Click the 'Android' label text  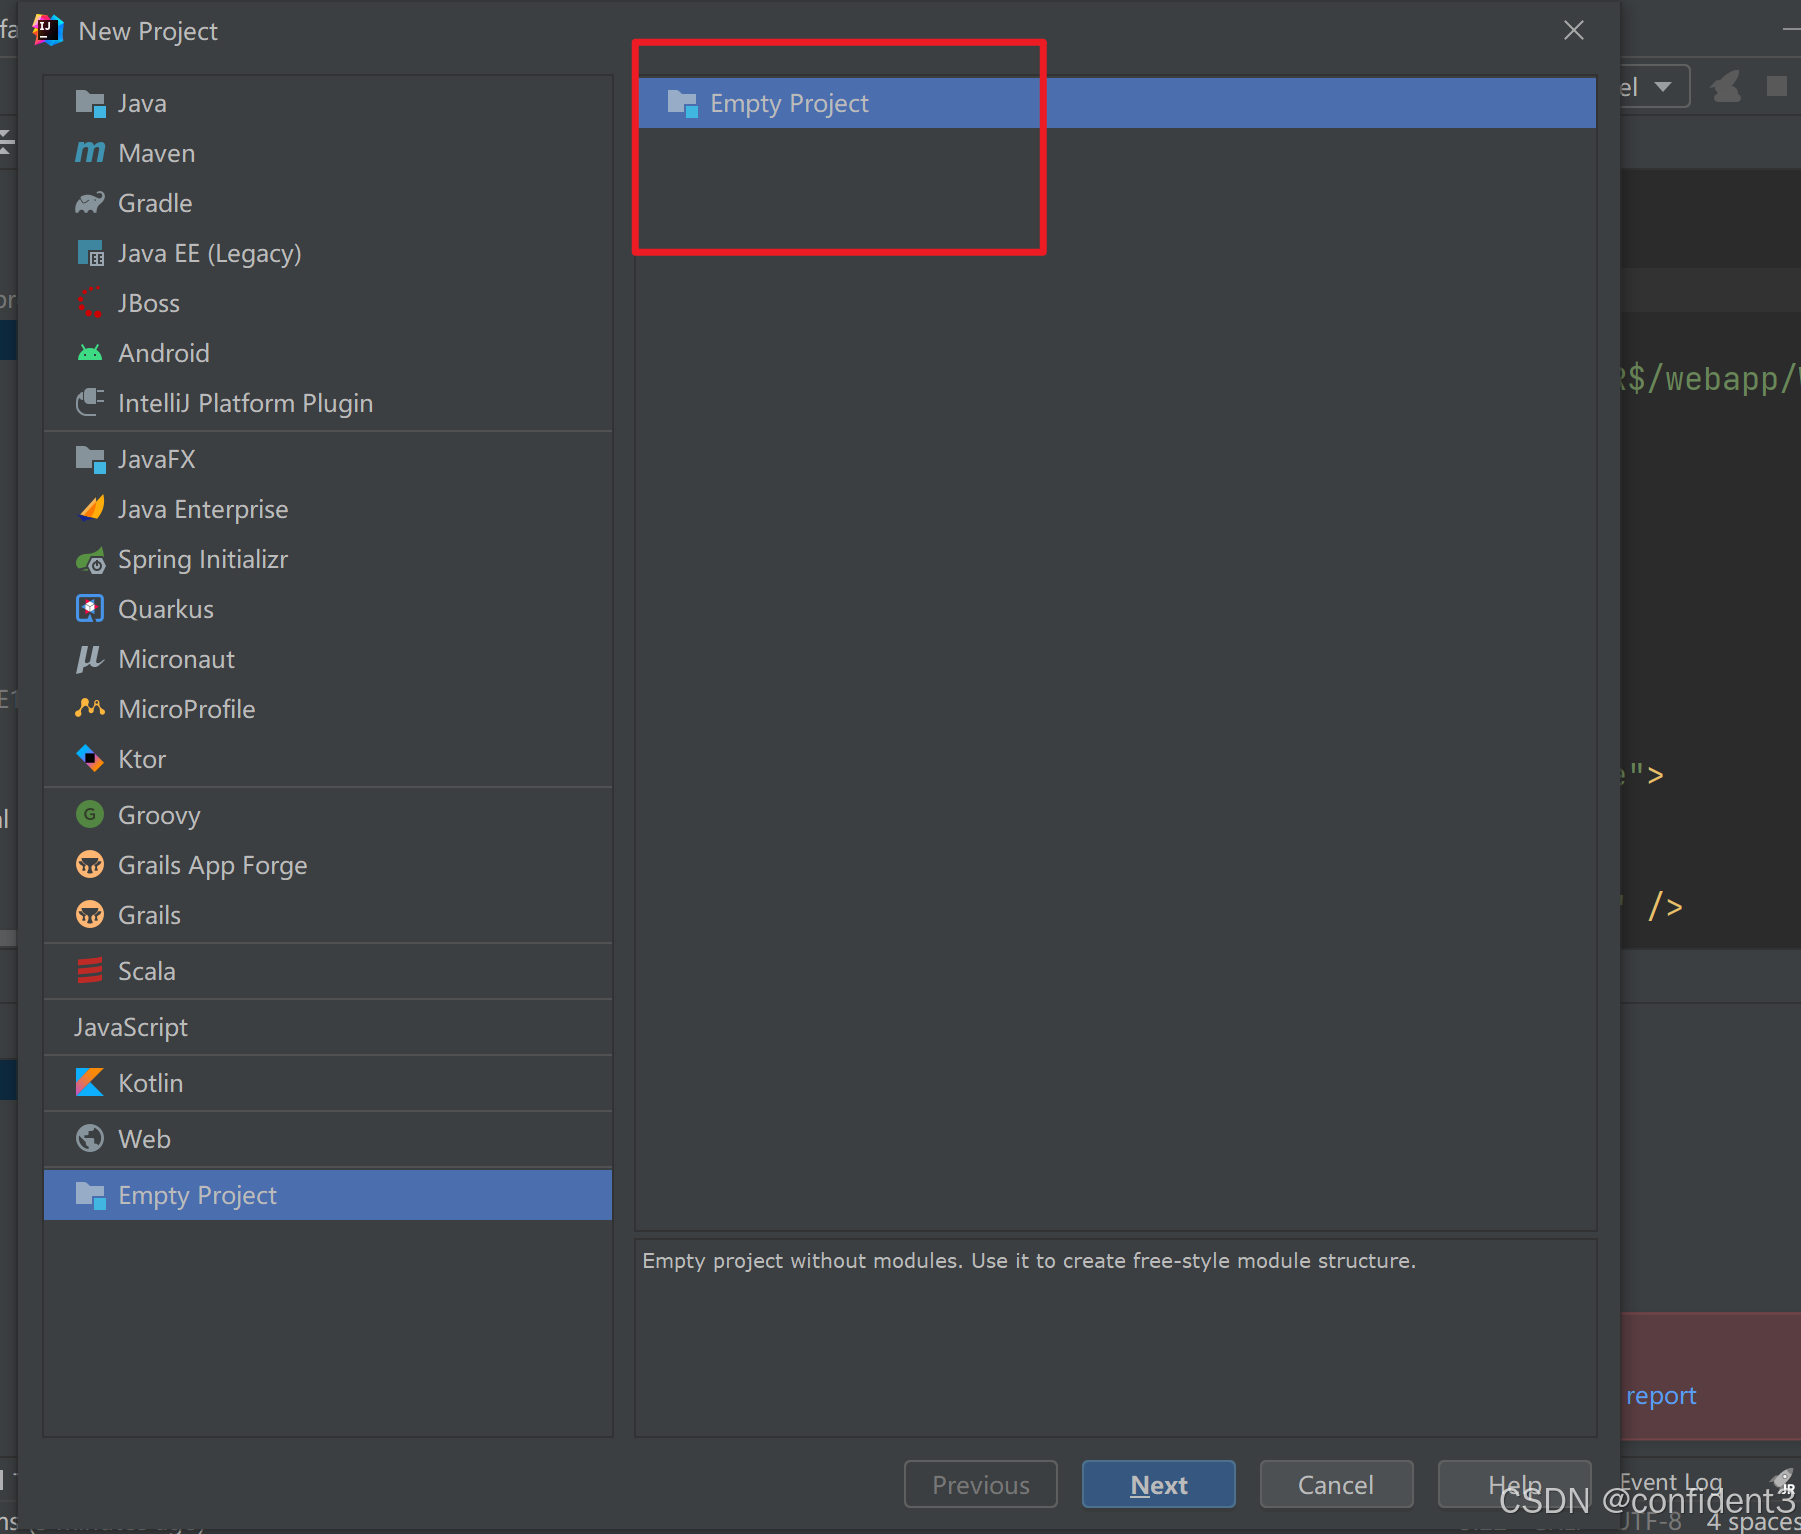pos(164,353)
